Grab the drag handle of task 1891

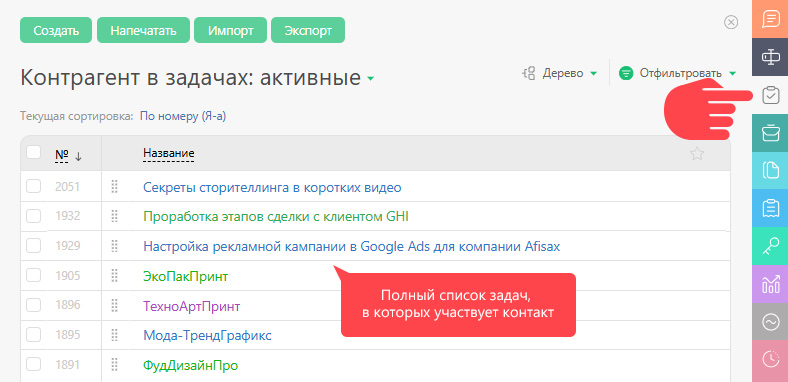pyautogui.click(x=114, y=365)
